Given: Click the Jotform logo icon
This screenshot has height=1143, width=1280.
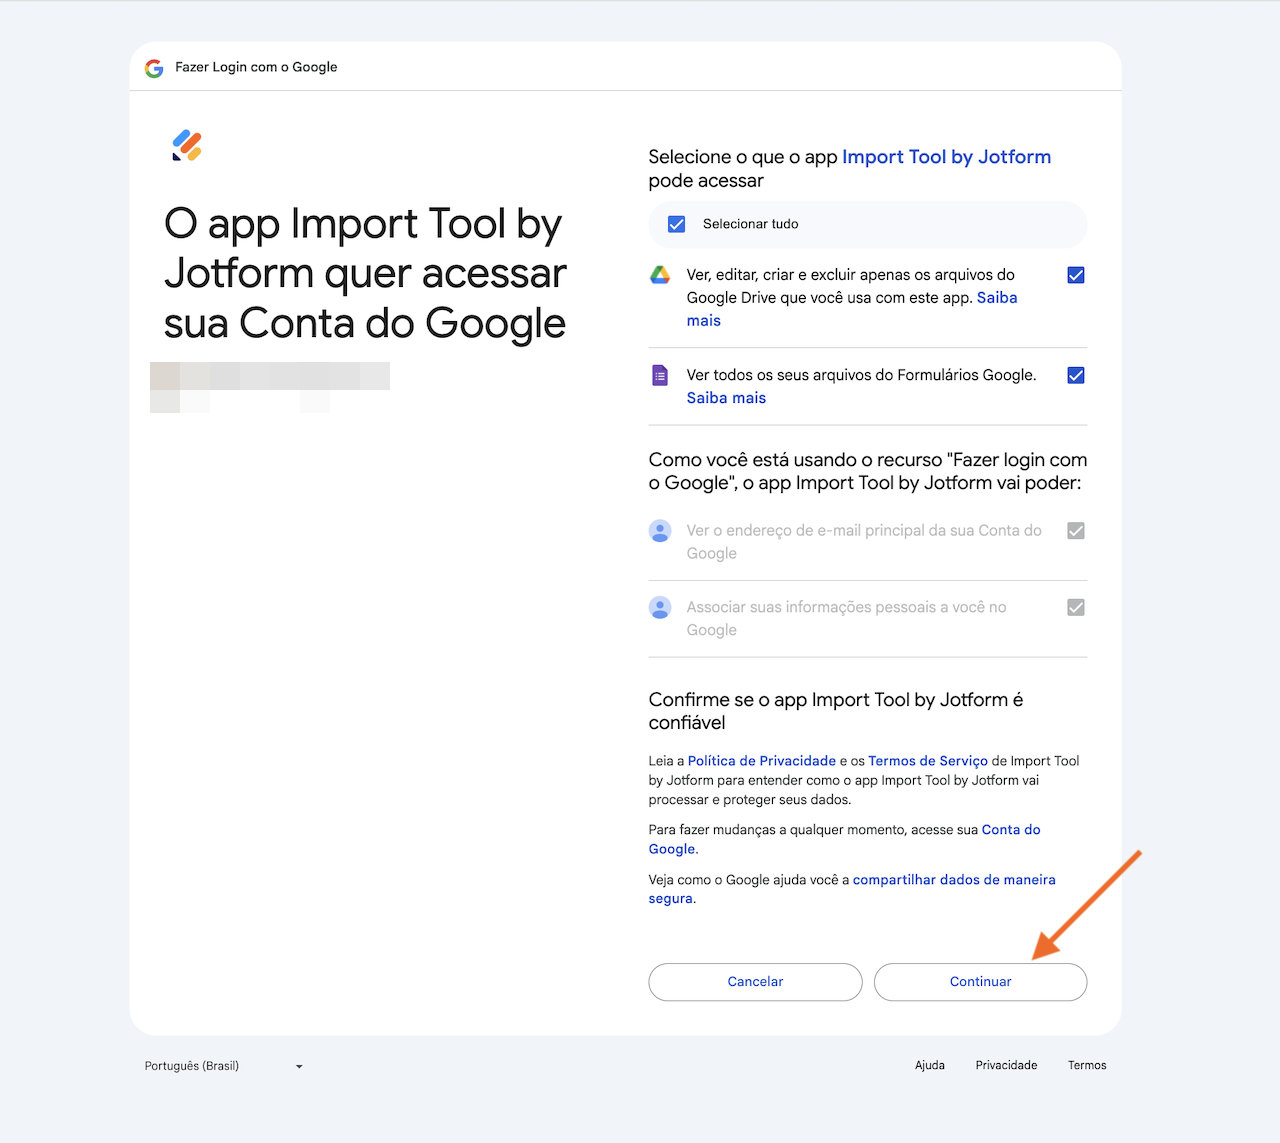Looking at the screenshot, I should point(187,146).
